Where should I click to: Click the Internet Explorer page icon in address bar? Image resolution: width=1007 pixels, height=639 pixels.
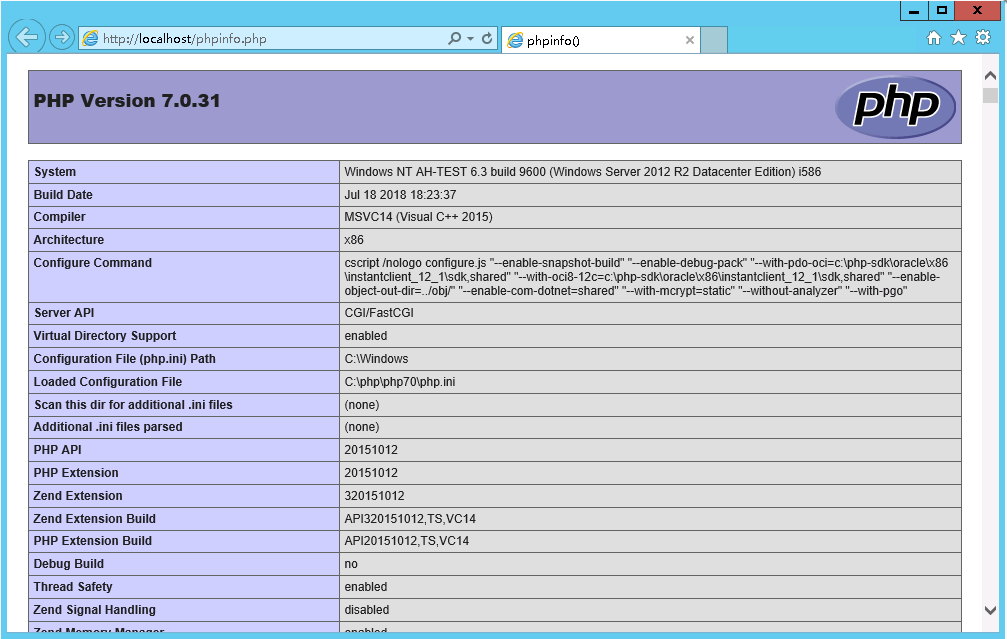pyautogui.click(x=91, y=39)
